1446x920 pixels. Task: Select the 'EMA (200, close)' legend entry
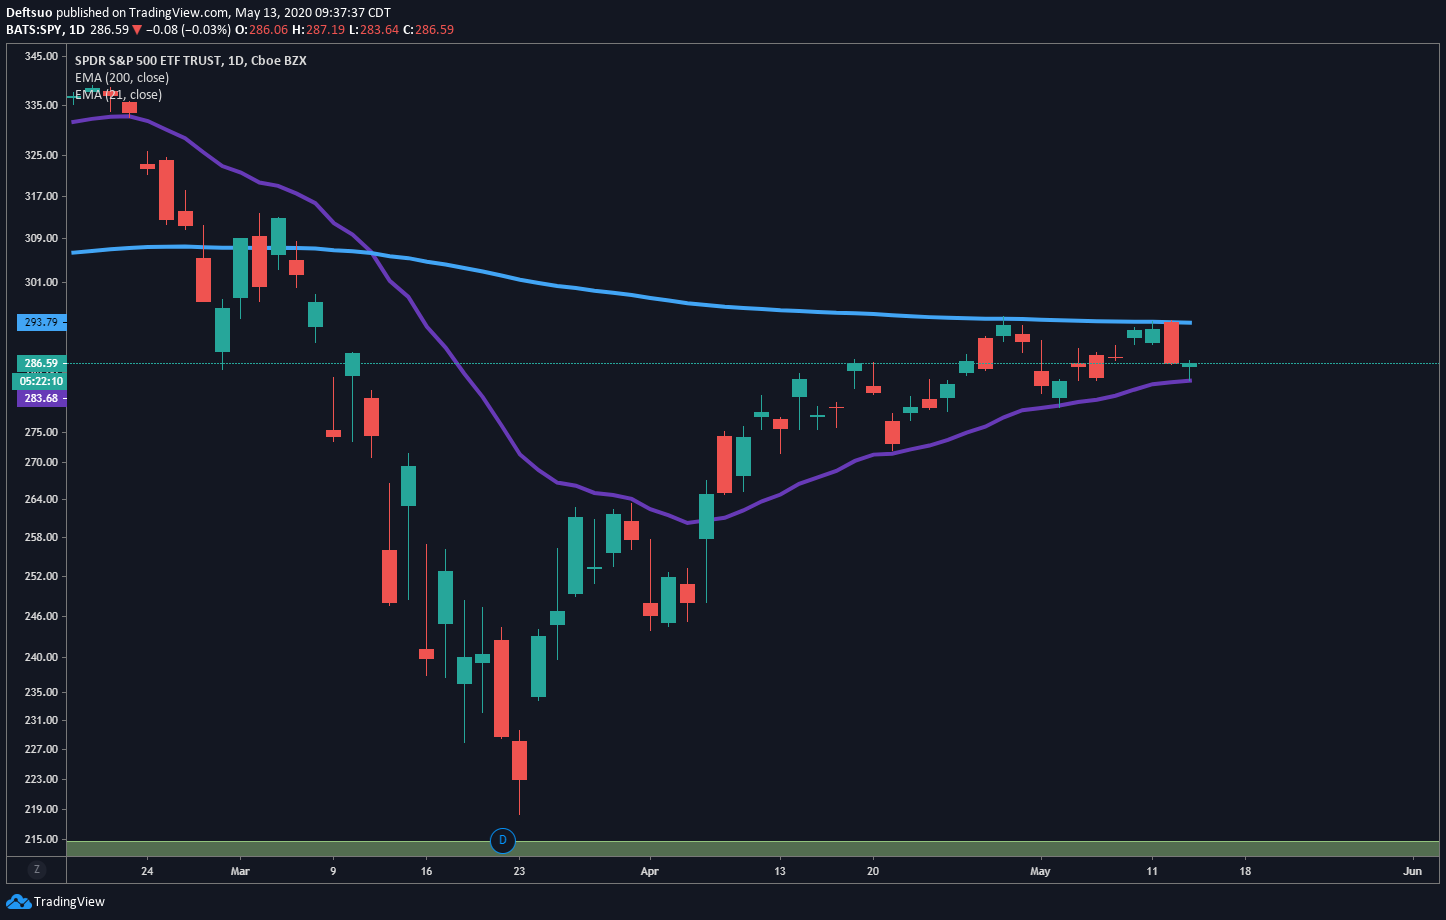pos(122,77)
